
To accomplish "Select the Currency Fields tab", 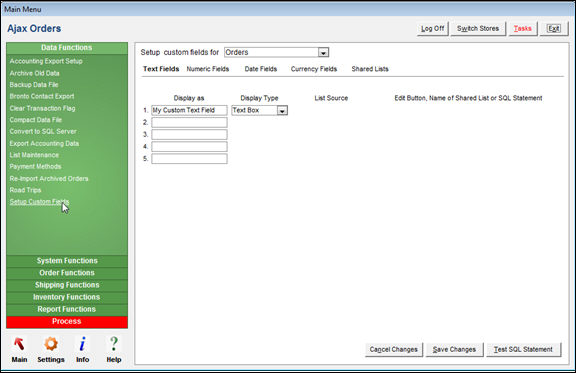I will (x=314, y=69).
